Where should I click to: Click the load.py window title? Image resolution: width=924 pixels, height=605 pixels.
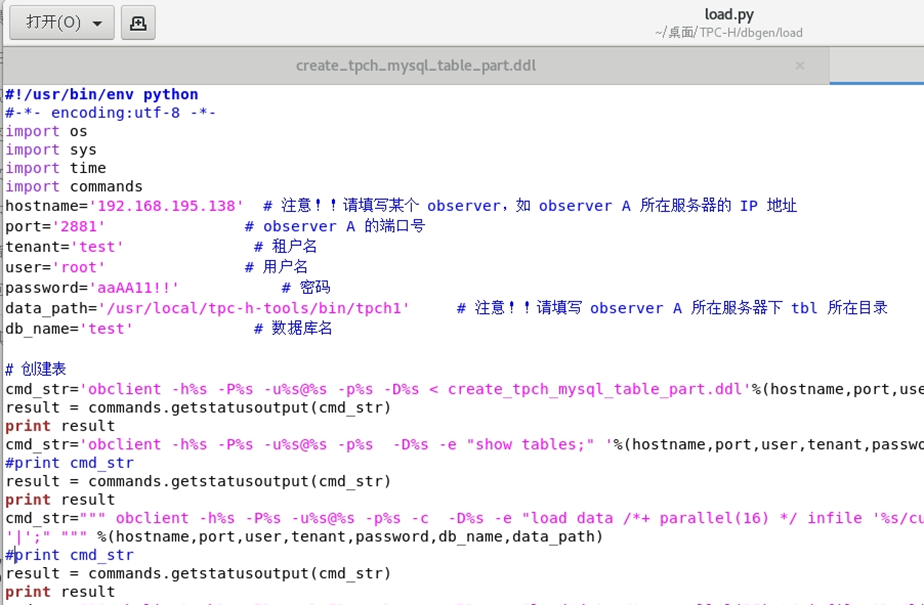pyautogui.click(x=729, y=14)
